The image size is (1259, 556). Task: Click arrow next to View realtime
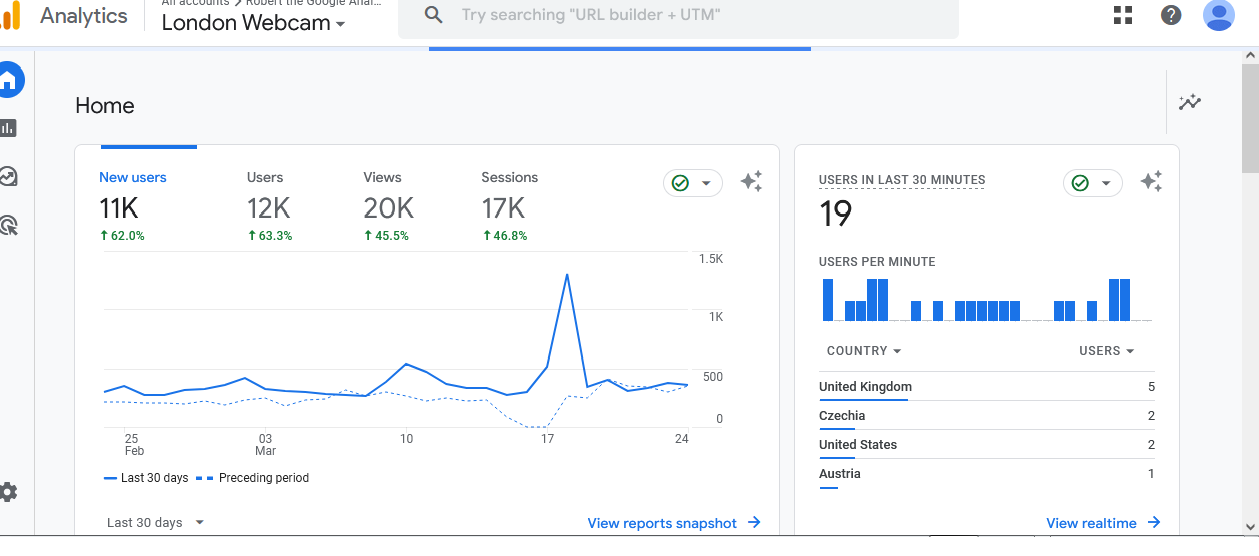tap(1154, 522)
